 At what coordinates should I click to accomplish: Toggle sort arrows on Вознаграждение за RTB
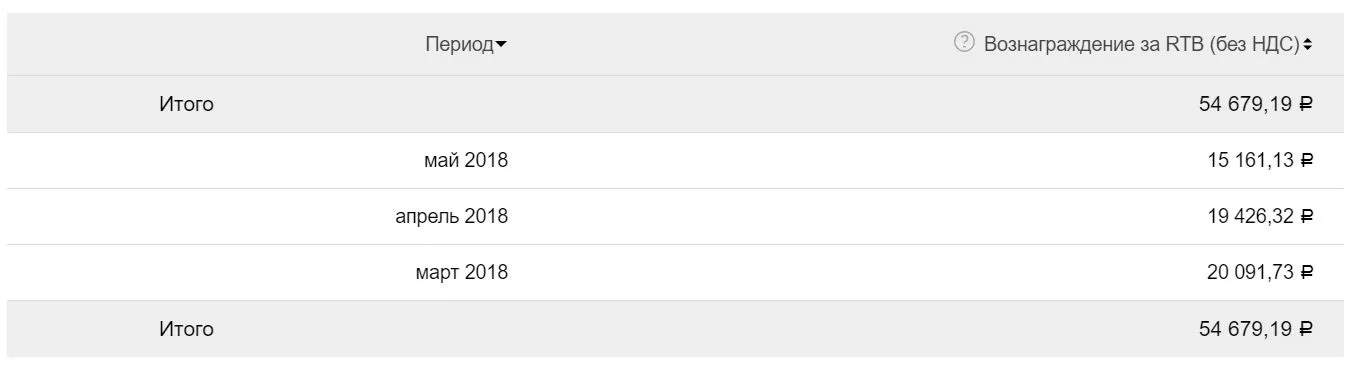(x=1307, y=44)
